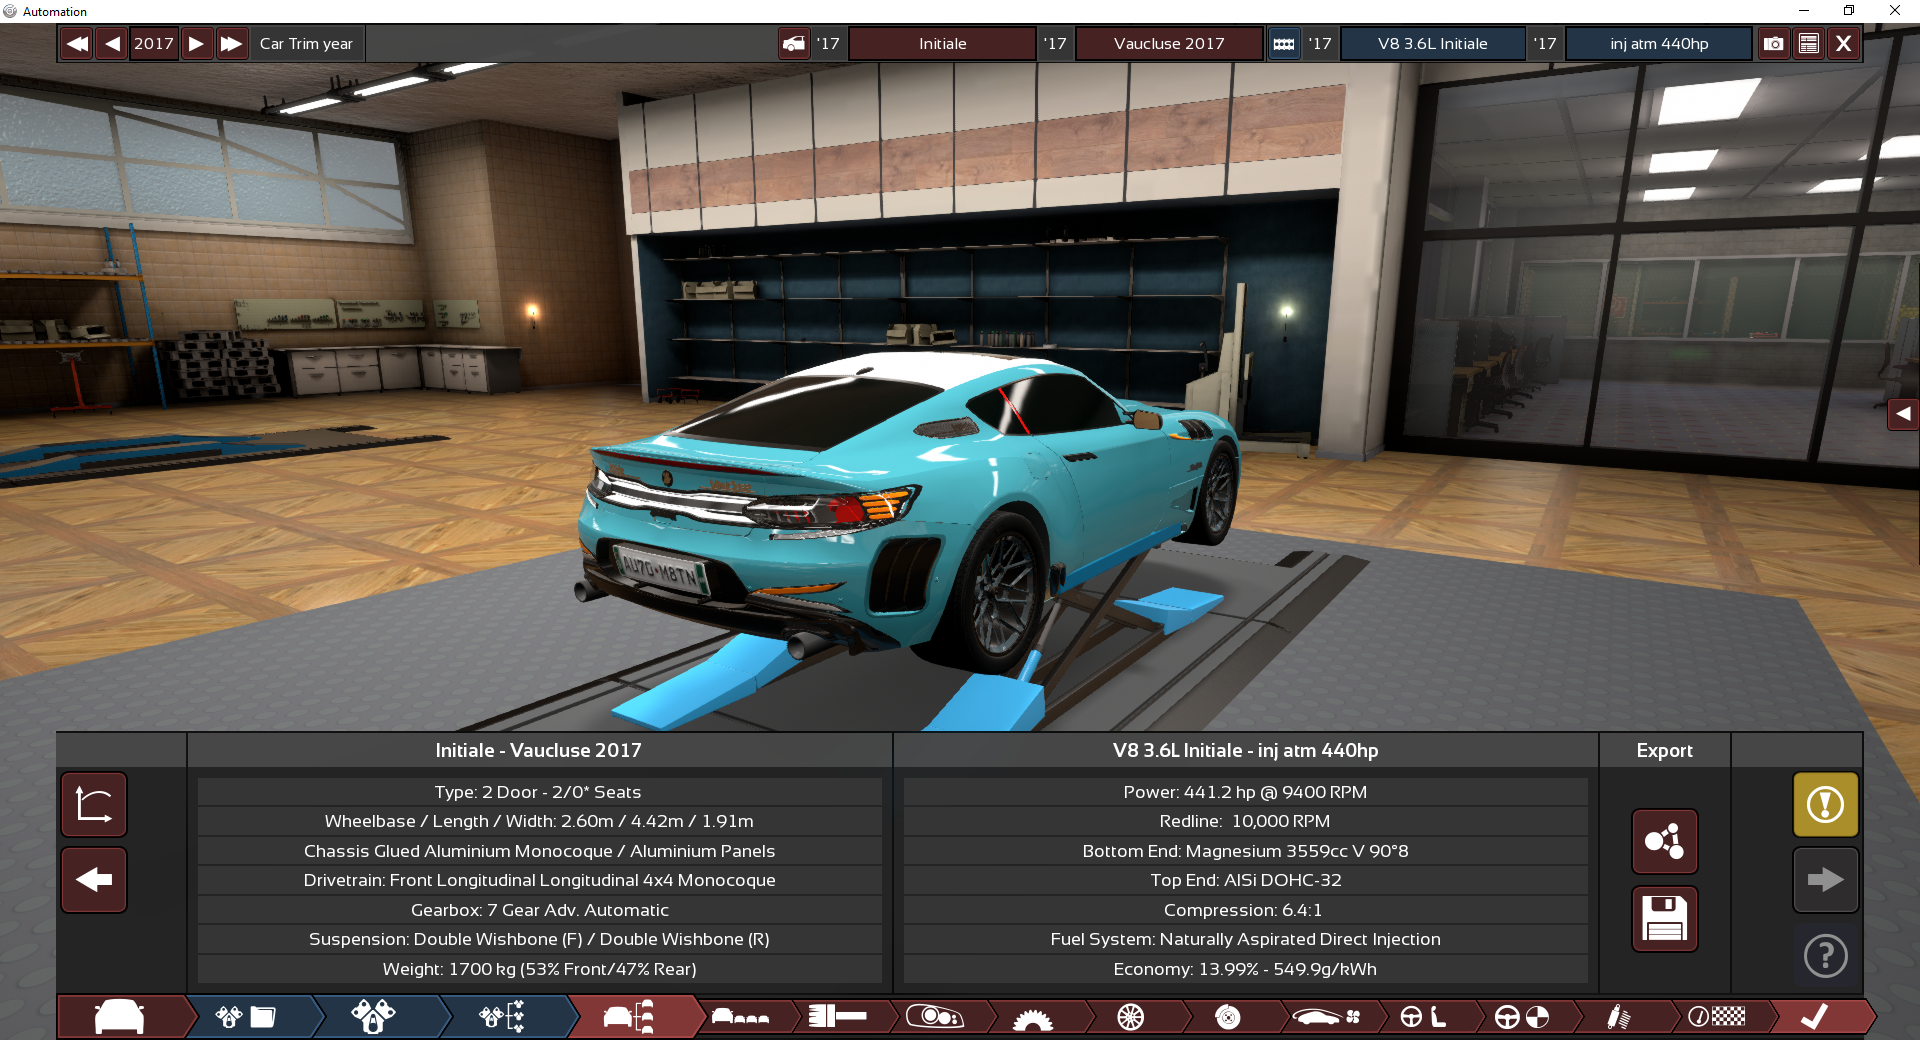Open the headlight fixtures tab

click(x=934, y=1017)
